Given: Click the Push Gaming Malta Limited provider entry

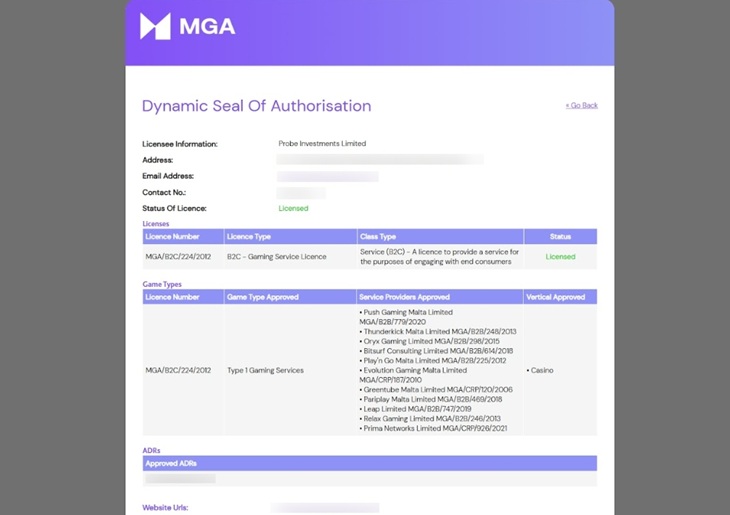Looking at the screenshot, I should click(406, 317).
